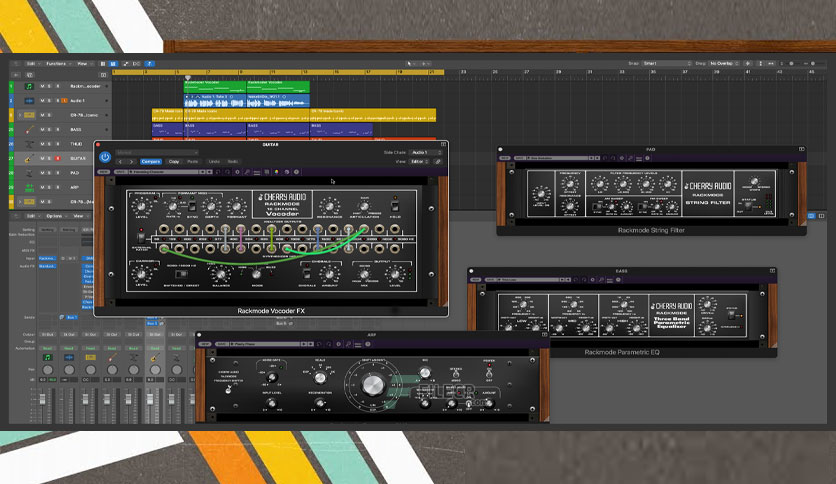Toggle the Vocoder FX plugin power button
This screenshot has width=836, height=484.
[x=105, y=157]
